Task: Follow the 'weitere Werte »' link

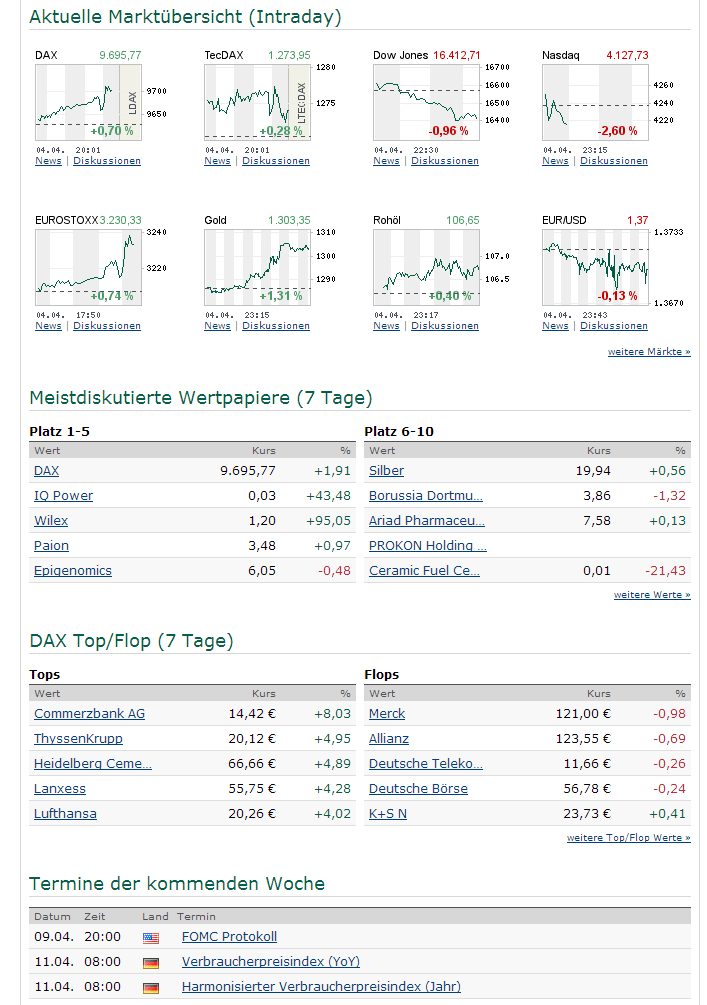Action: [652, 595]
